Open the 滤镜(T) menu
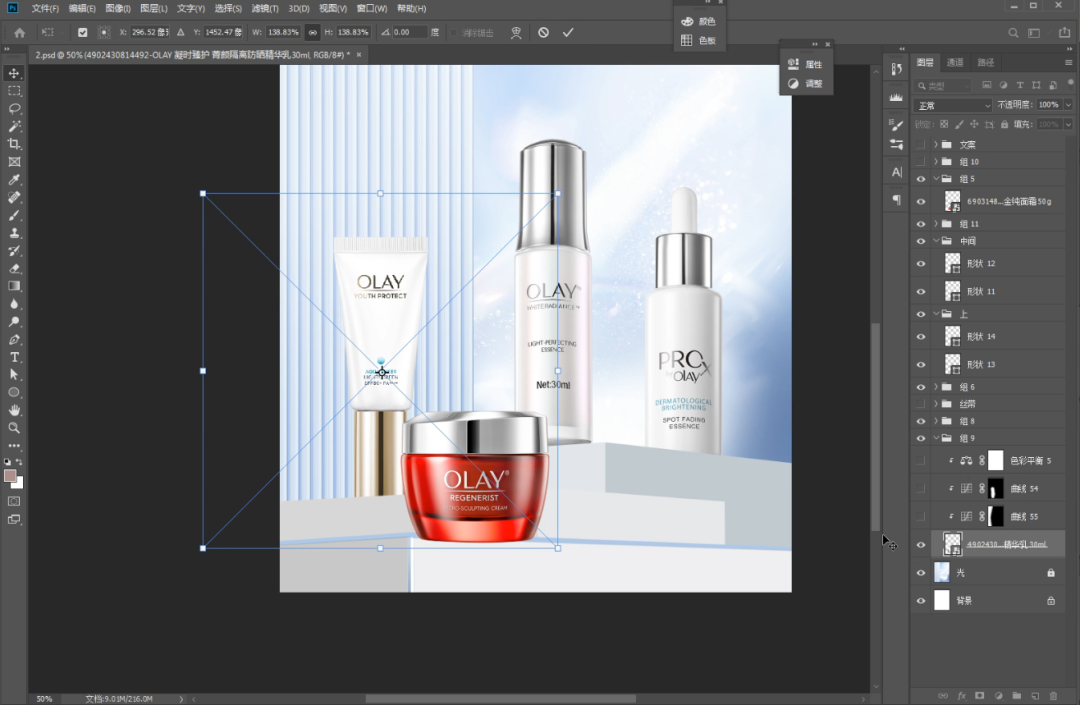This screenshot has height=705, width=1080. coord(265,8)
